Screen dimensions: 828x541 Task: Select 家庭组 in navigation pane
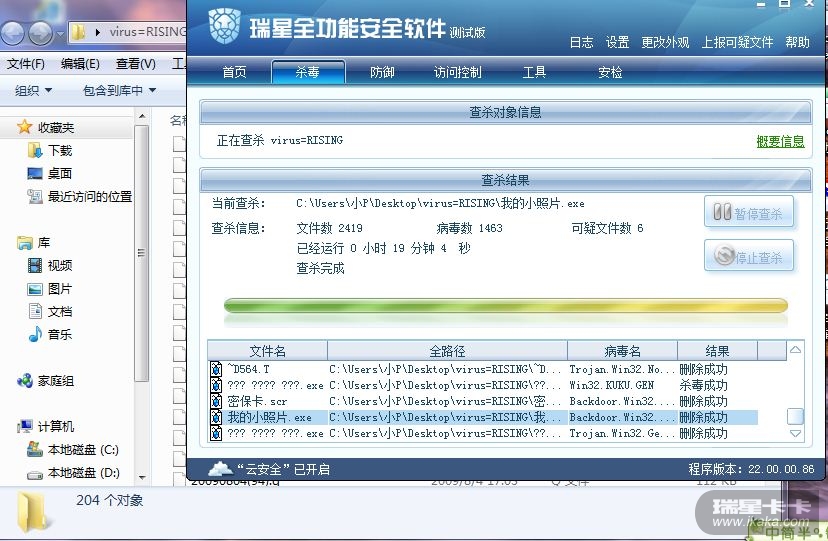tap(55, 381)
